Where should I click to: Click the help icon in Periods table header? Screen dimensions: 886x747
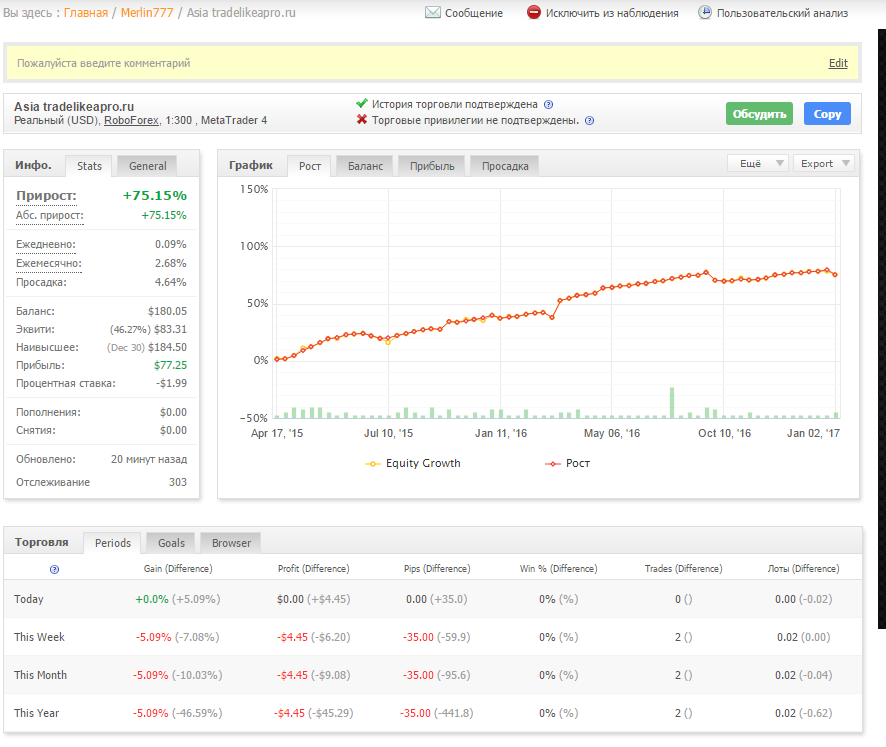coord(54,569)
